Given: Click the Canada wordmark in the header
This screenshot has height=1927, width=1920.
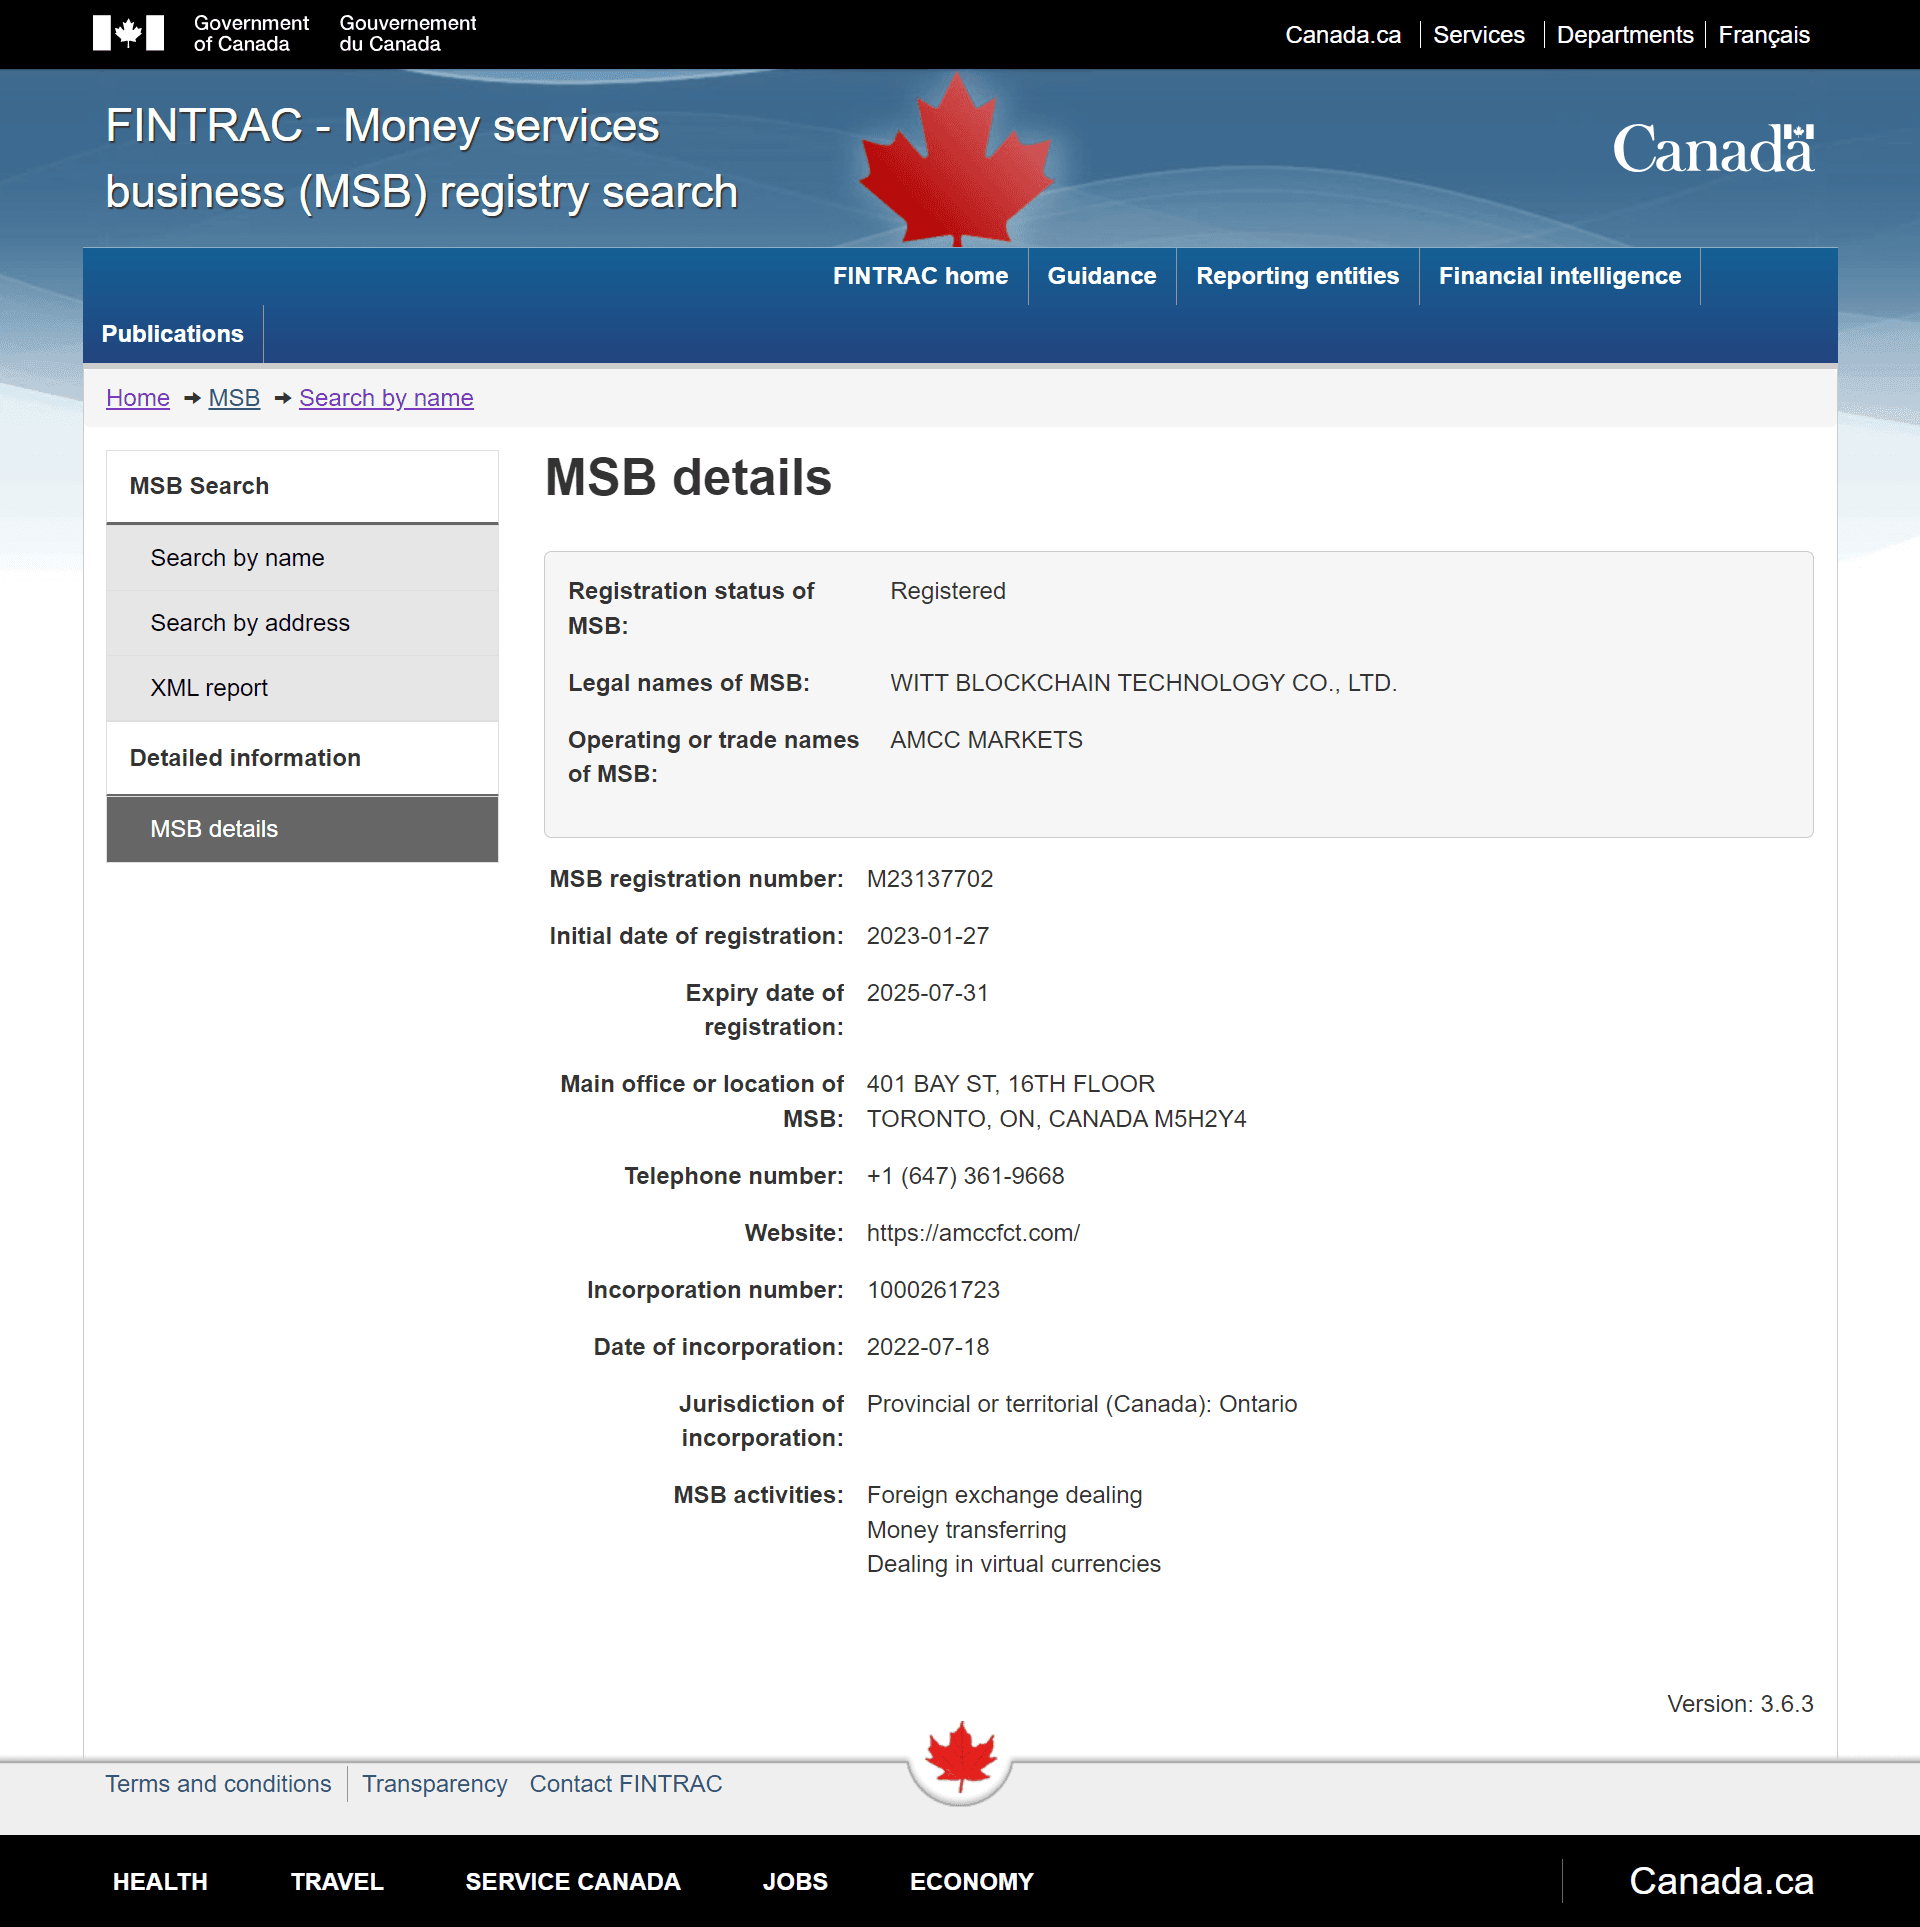Looking at the screenshot, I should pos(1713,149).
